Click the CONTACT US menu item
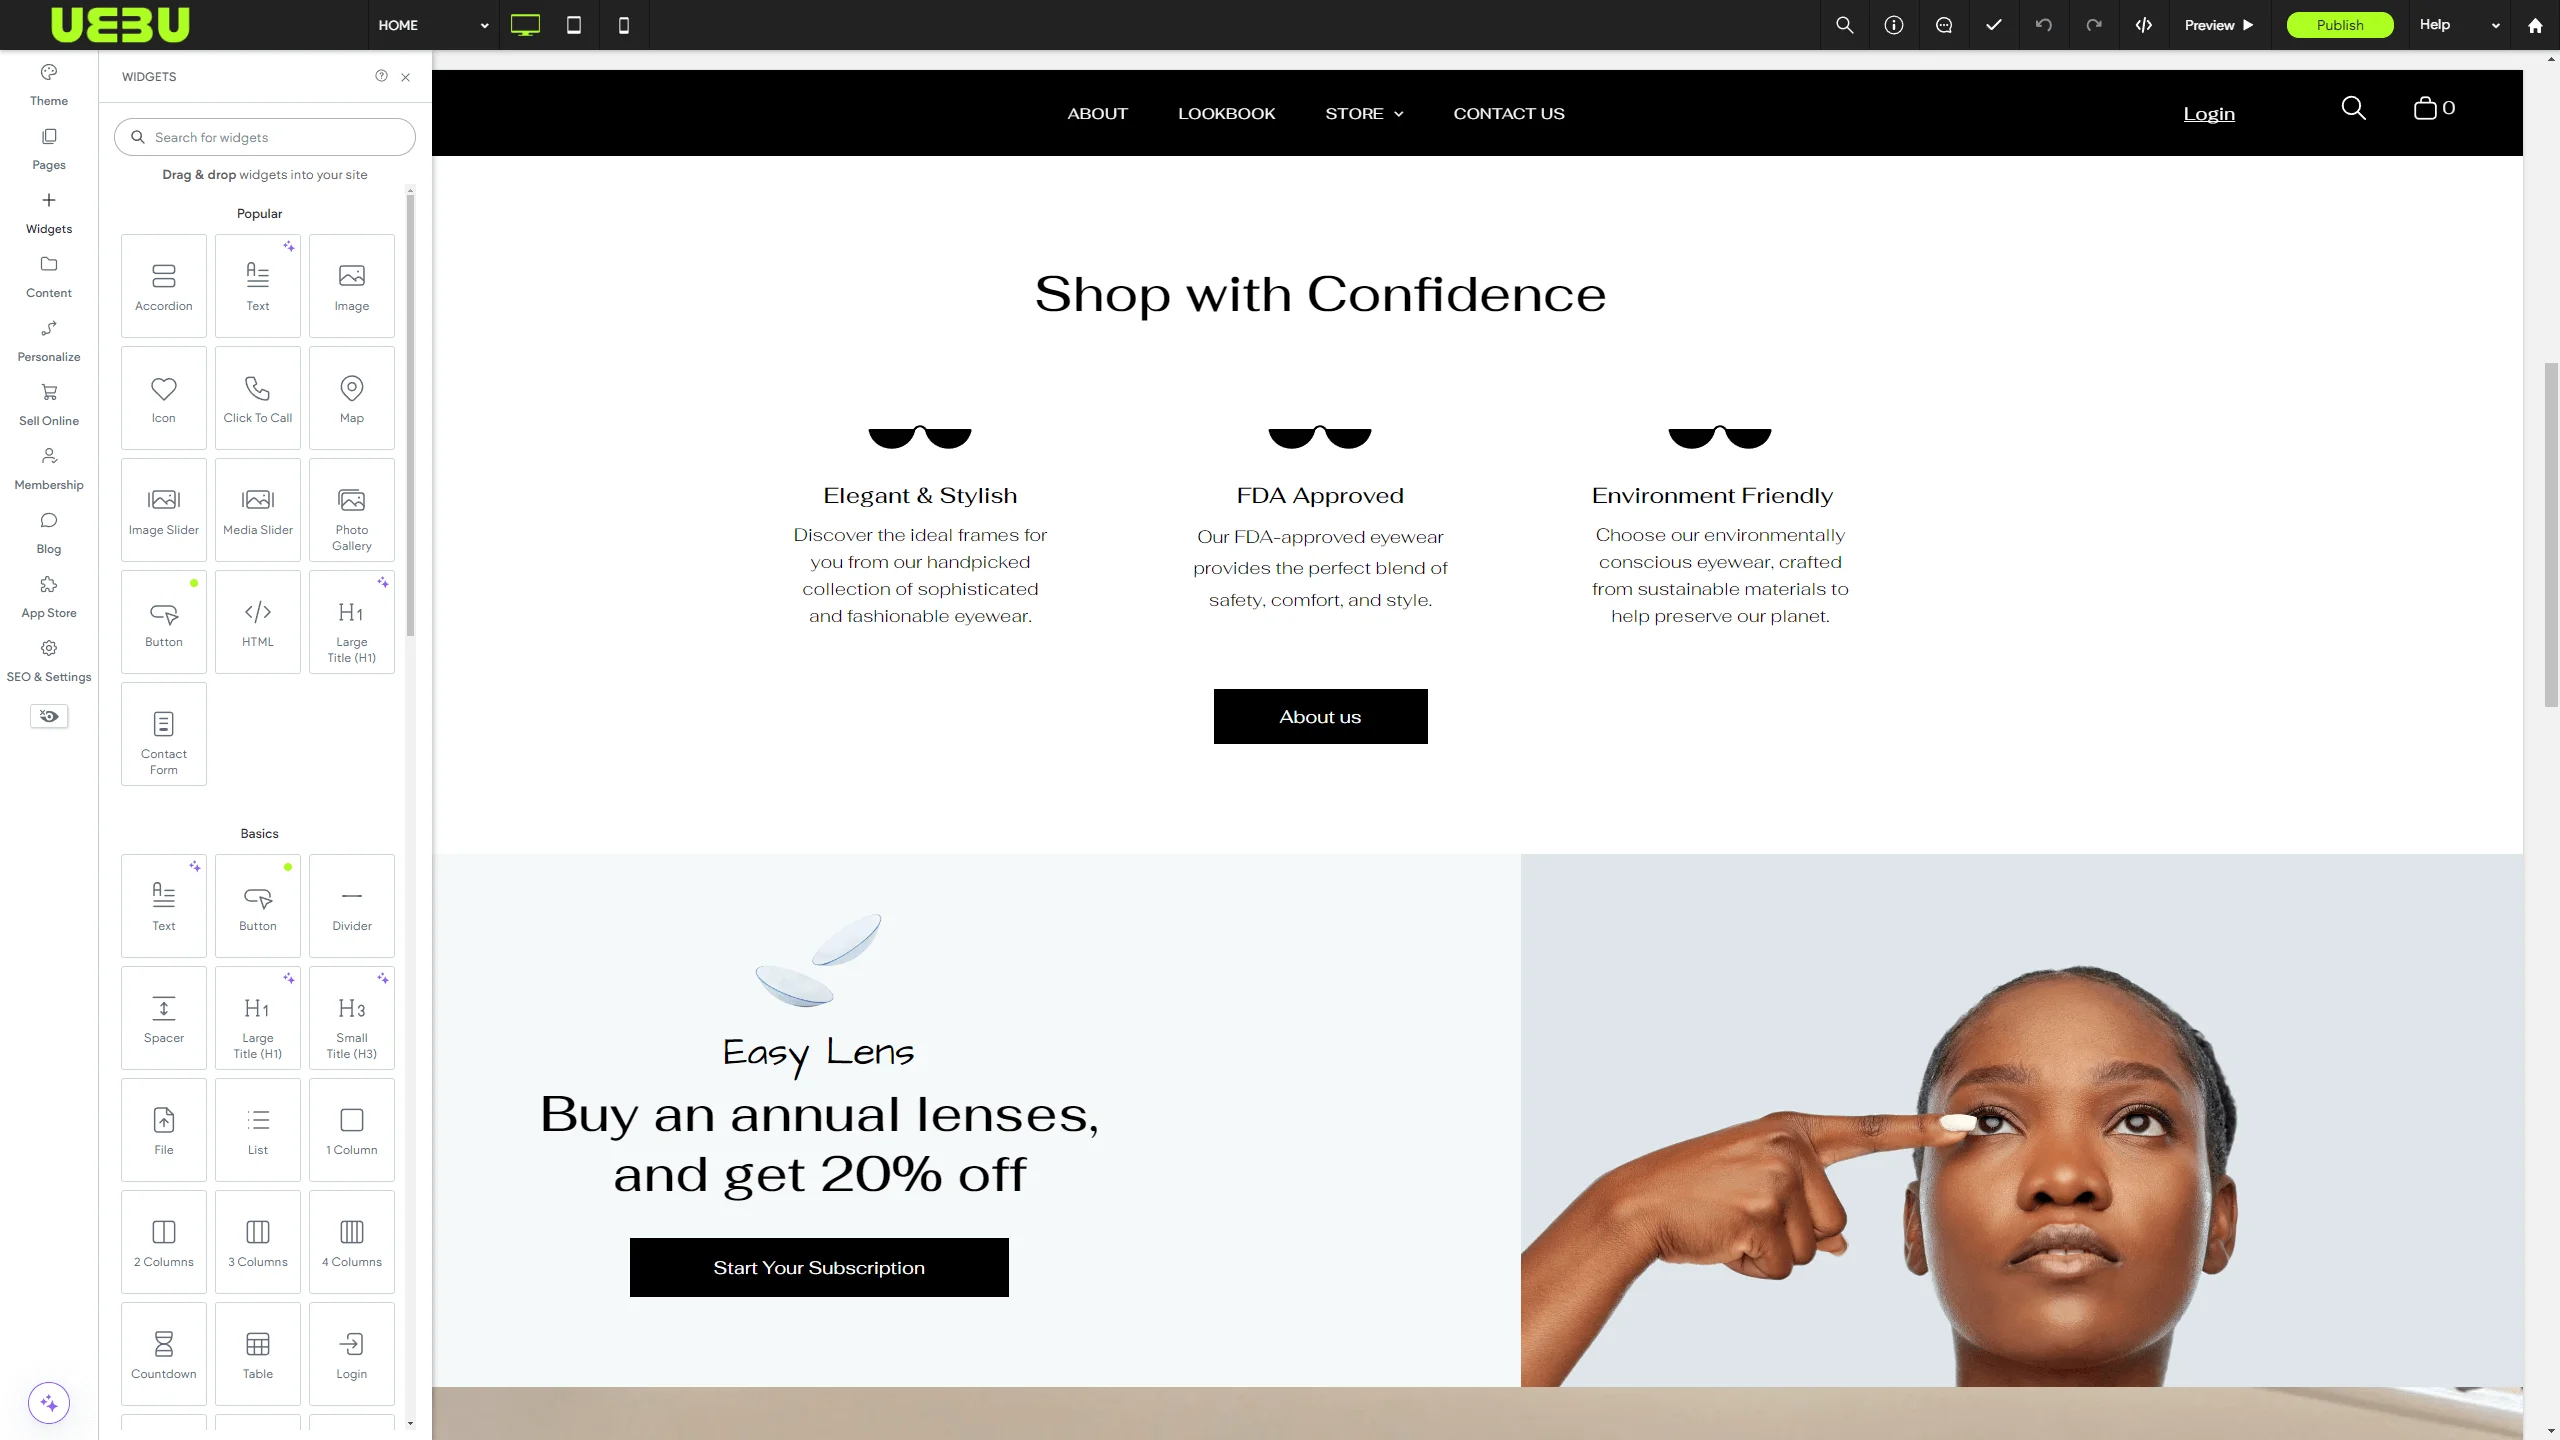 [1509, 113]
